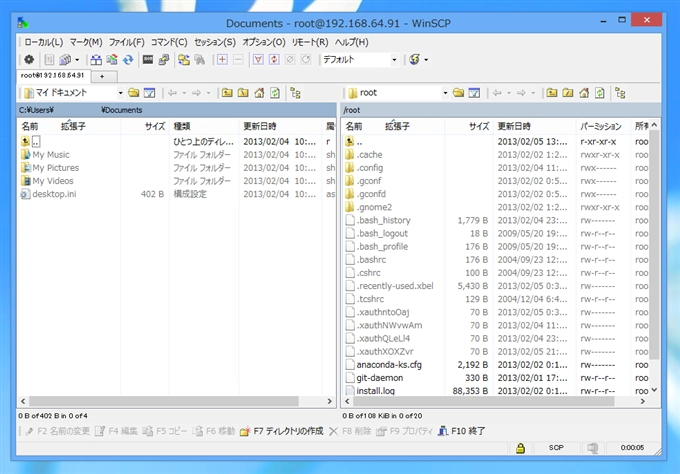Sort remote files by パーミッション column

603,126
